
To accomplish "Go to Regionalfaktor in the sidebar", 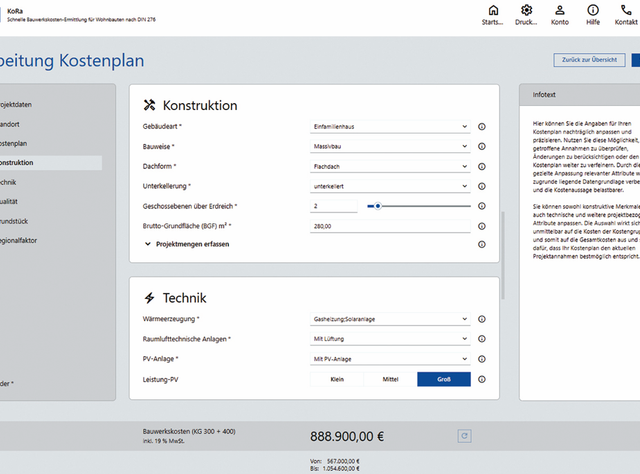I will tap(18, 240).
